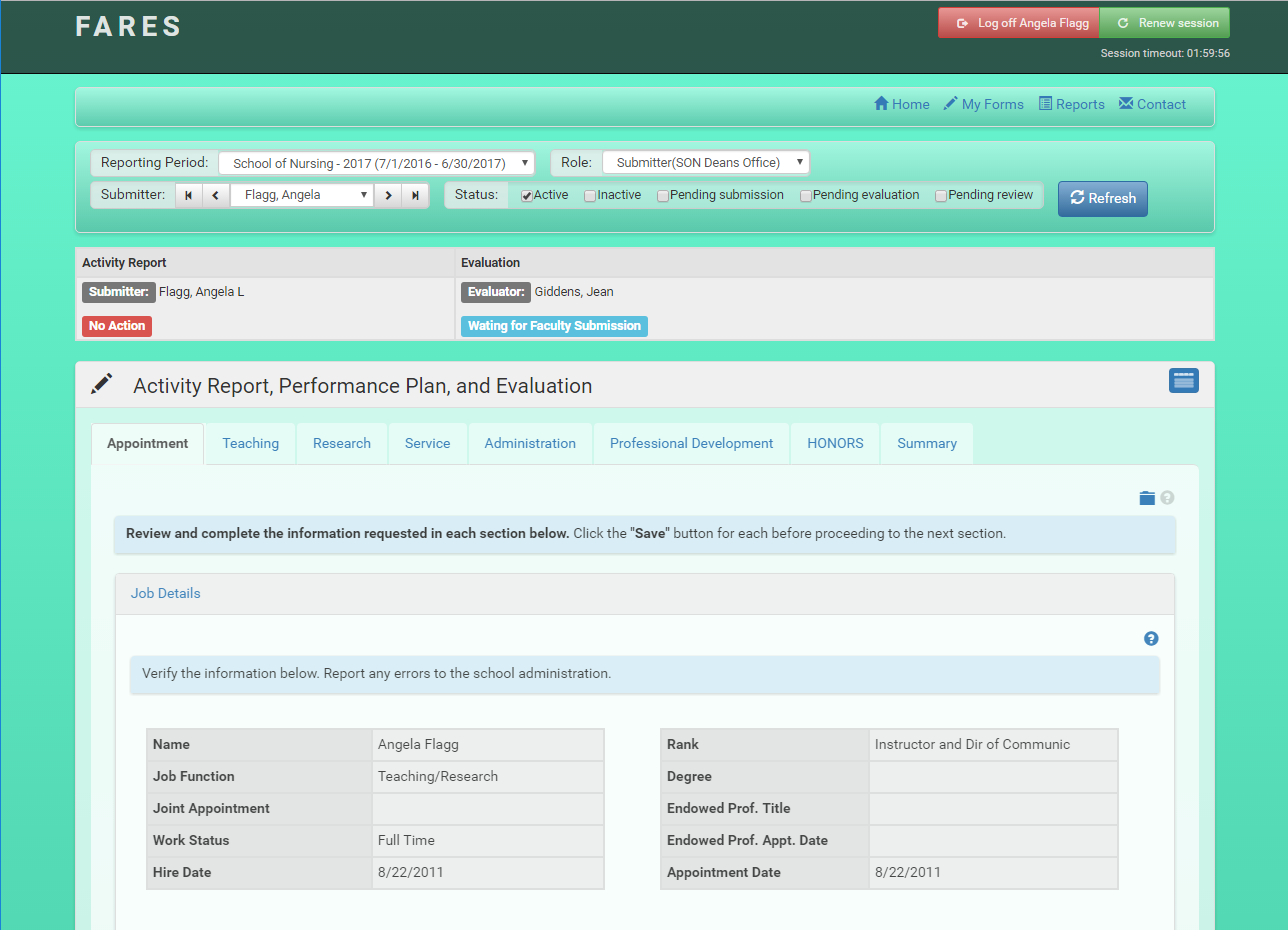The height and width of the screenshot is (930, 1288).
Task: Open the blue folder icon
Action: (x=1147, y=498)
